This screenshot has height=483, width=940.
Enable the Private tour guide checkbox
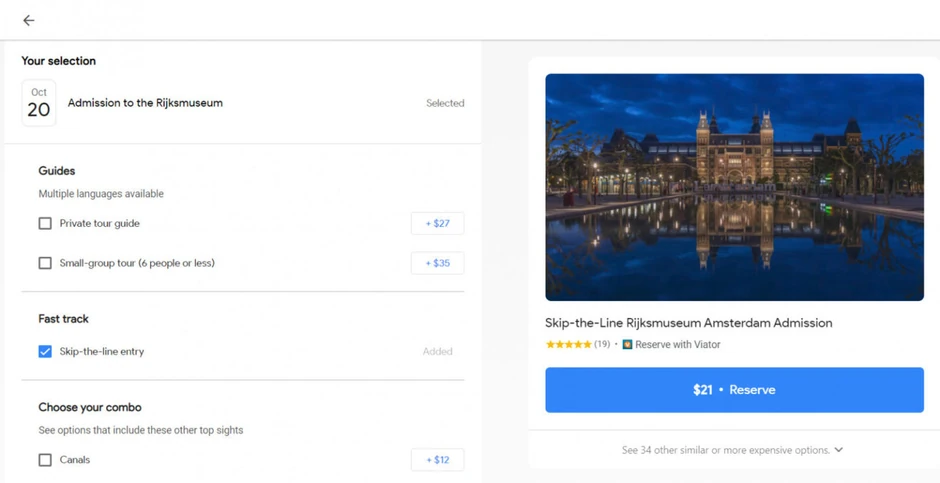(x=45, y=224)
